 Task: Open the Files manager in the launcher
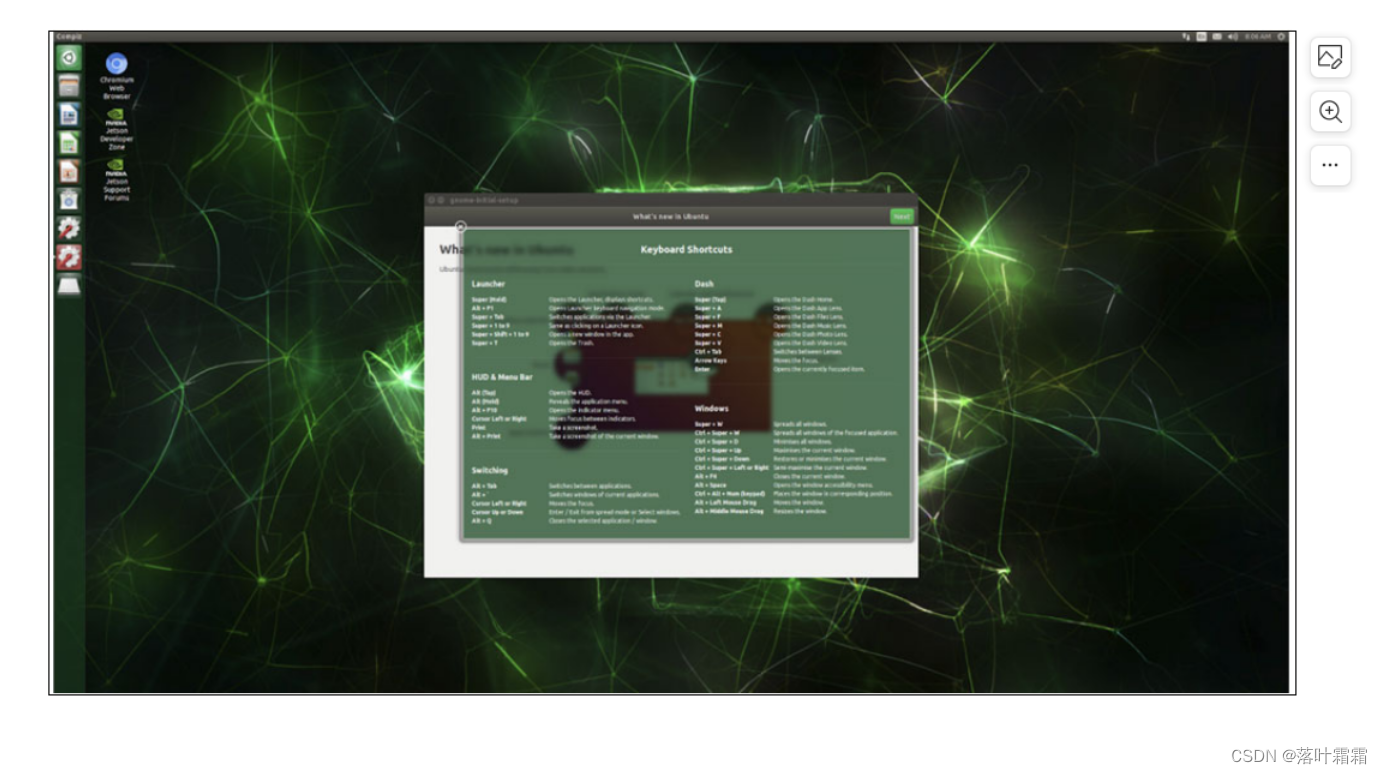(68, 86)
